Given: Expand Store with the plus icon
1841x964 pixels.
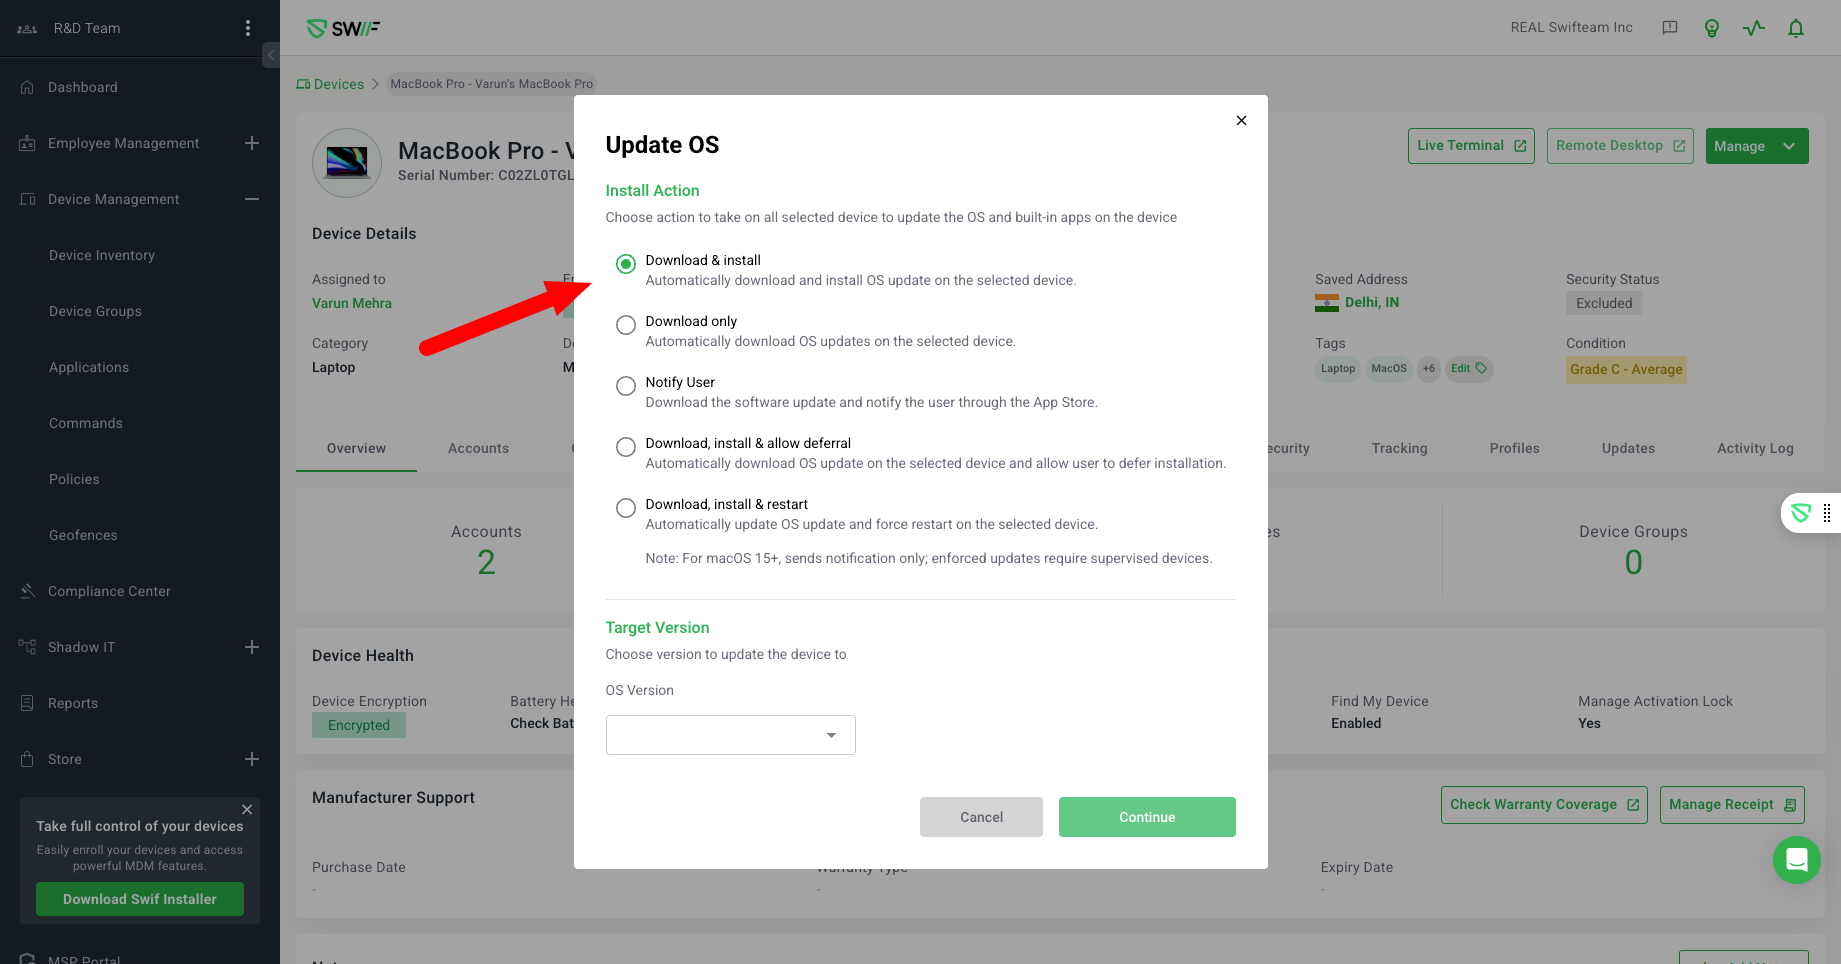Looking at the screenshot, I should coord(252,759).
